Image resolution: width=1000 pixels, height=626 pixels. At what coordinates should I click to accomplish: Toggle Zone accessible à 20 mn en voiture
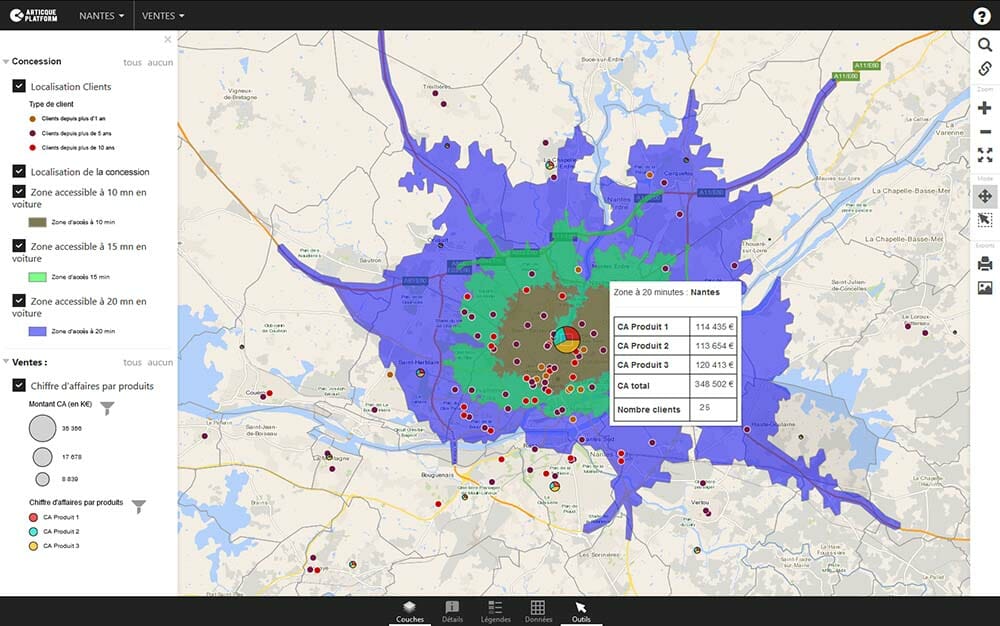coord(19,301)
